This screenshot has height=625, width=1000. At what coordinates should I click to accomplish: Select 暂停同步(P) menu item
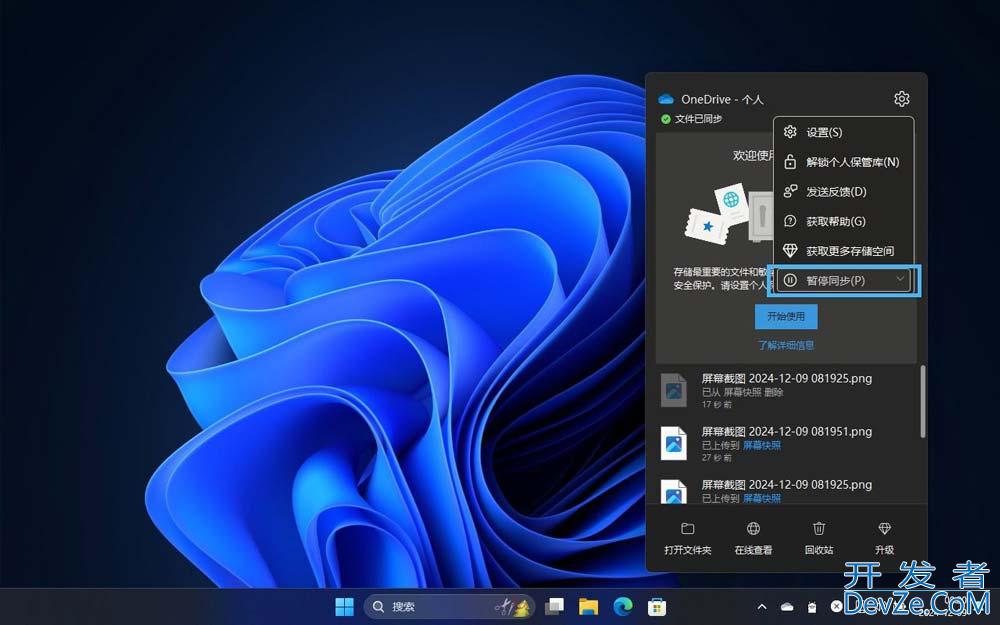(x=843, y=281)
